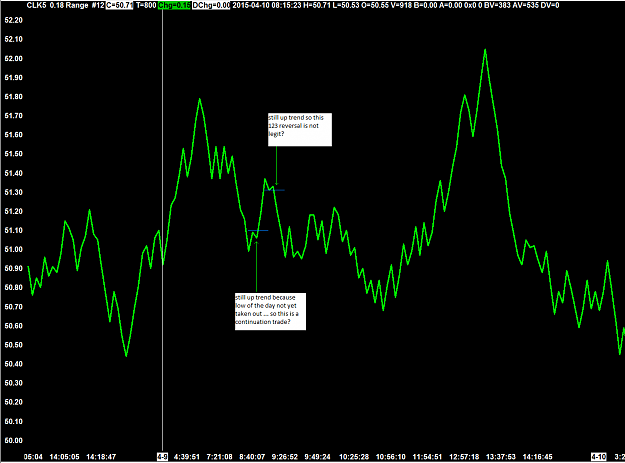Click the 51.30 price axis label
This screenshot has width=625, height=463.
click(14, 192)
